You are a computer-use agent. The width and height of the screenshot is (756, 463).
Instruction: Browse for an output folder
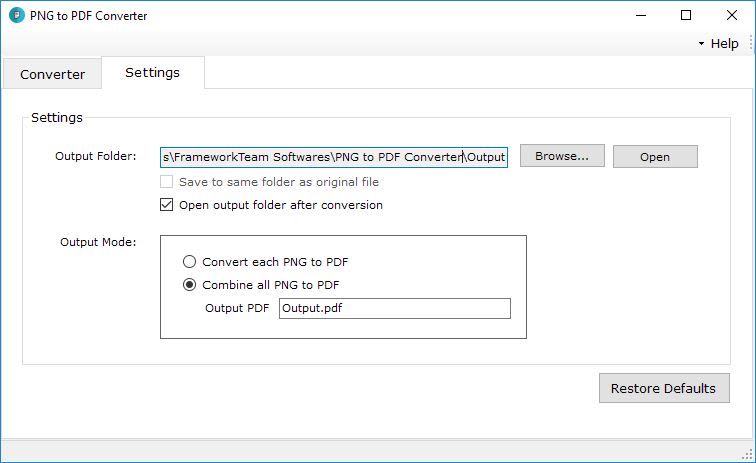click(x=562, y=156)
